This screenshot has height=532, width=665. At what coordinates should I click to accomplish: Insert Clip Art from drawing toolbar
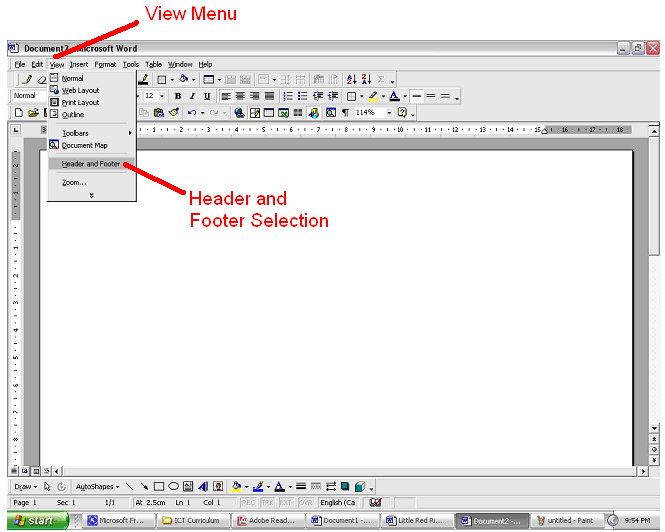click(x=218, y=487)
